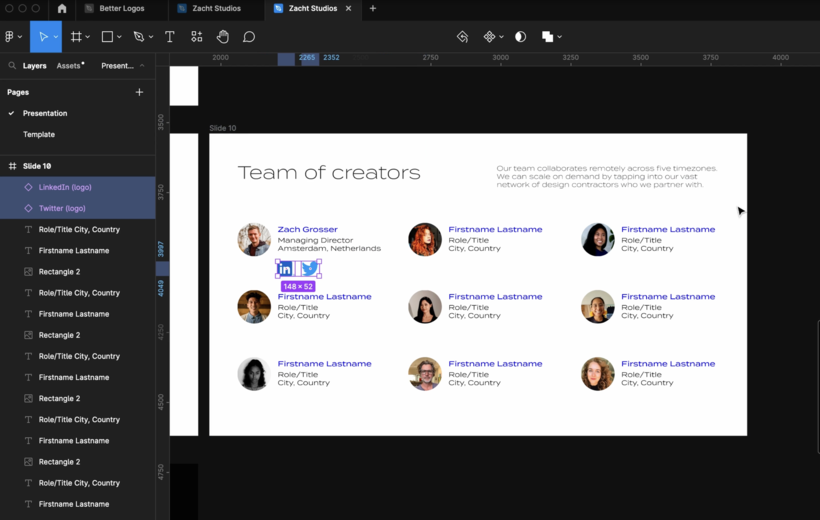Expand Pen tool options dropdown arrow

(x=151, y=37)
